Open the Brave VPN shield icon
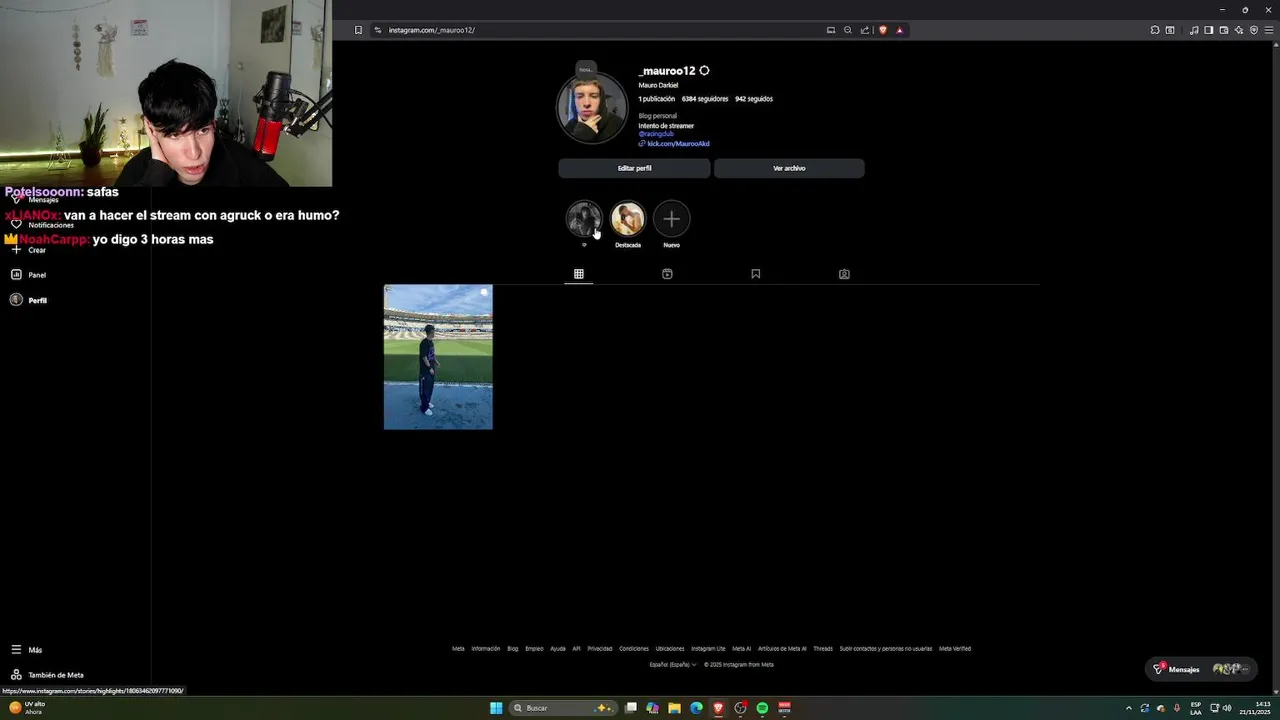This screenshot has width=1280, height=720. pyautogui.click(x=1254, y=30)
